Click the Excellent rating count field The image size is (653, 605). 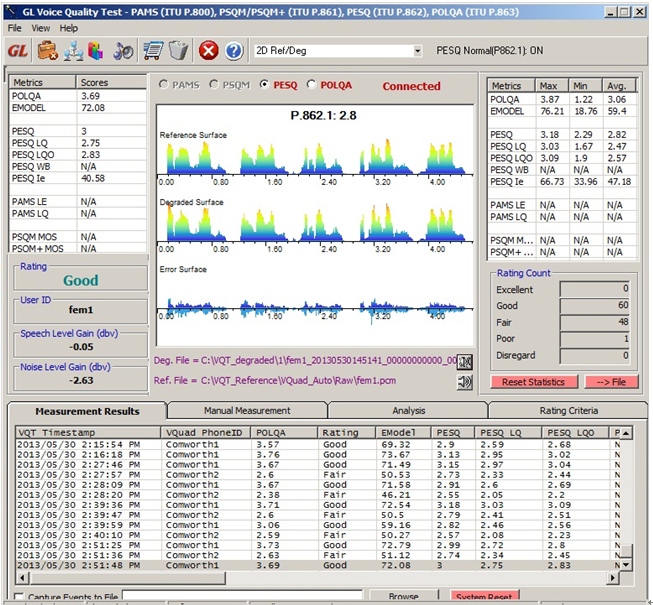click(595, 289)
